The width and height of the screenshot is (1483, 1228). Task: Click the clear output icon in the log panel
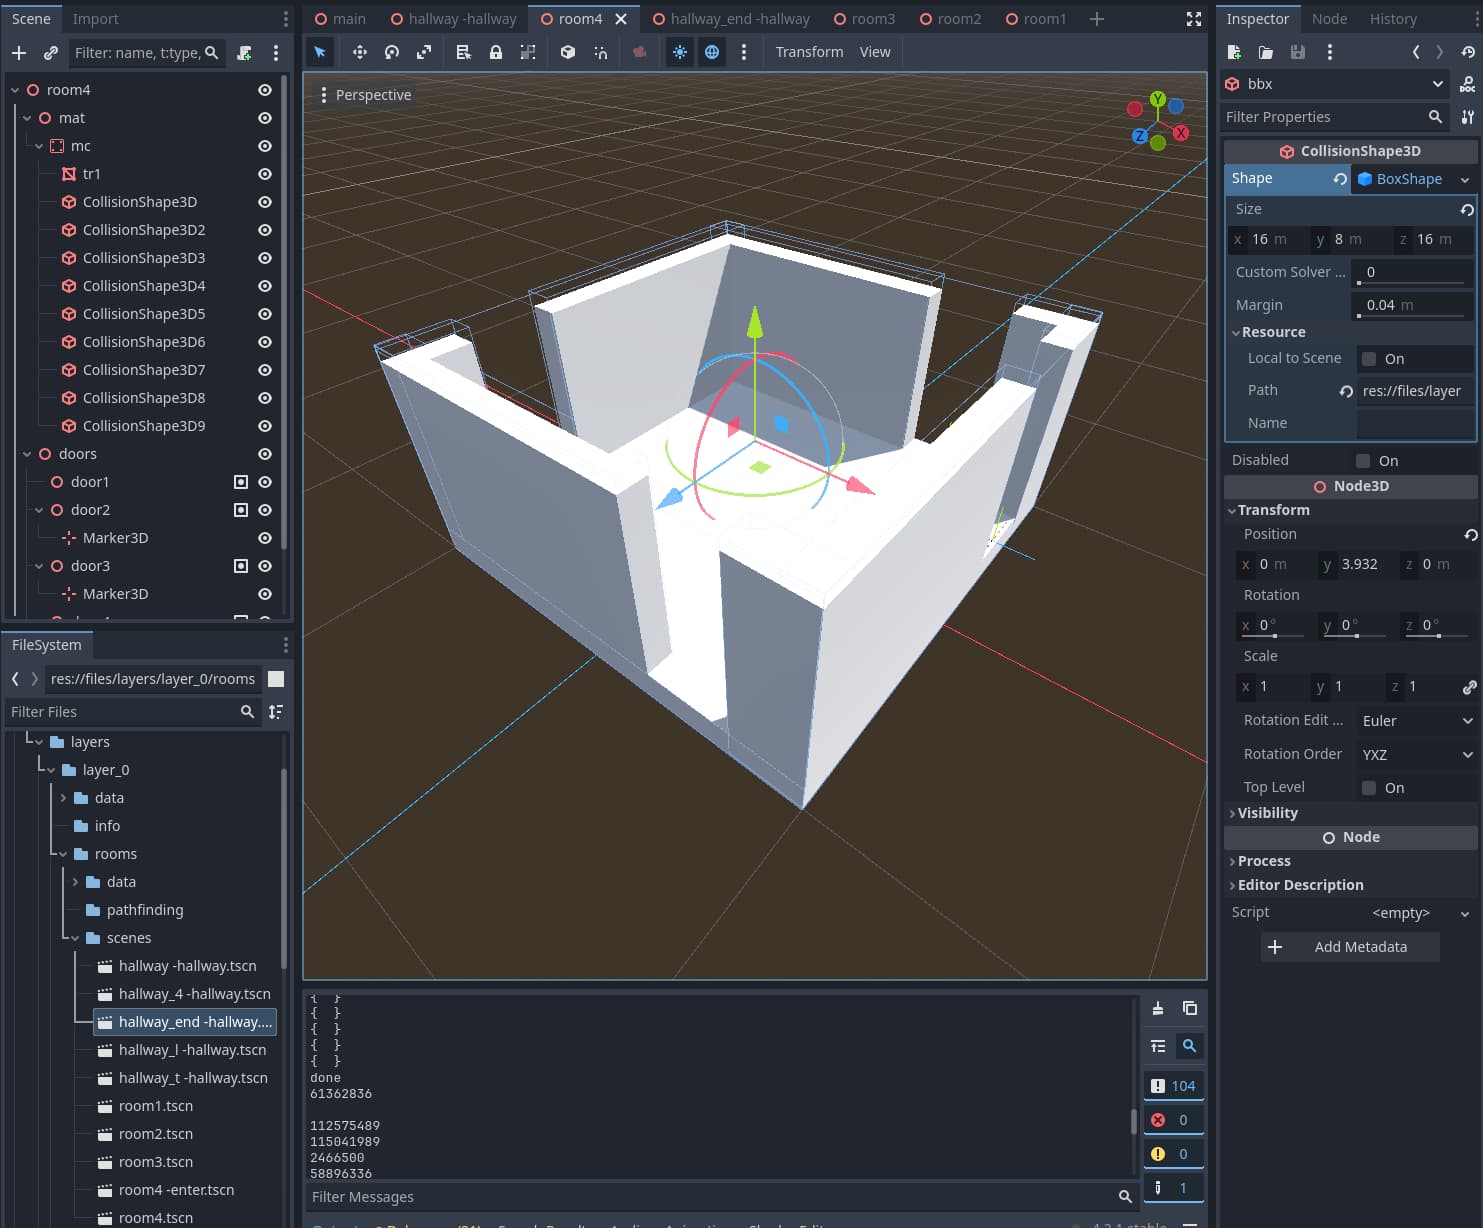(x=1158, y=1008)
